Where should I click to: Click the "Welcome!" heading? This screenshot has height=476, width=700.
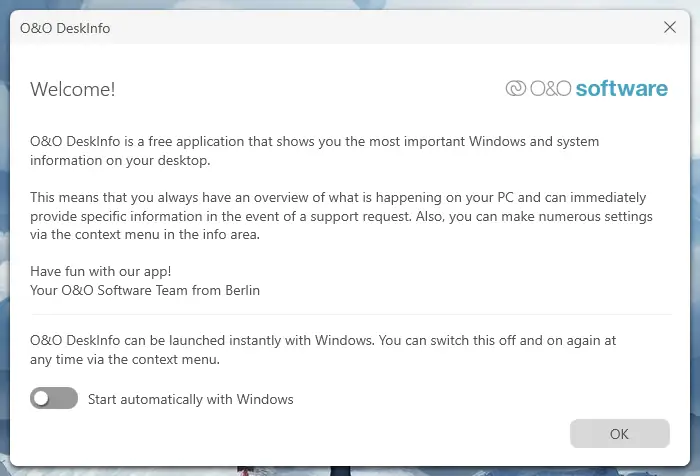coord(73,90)
